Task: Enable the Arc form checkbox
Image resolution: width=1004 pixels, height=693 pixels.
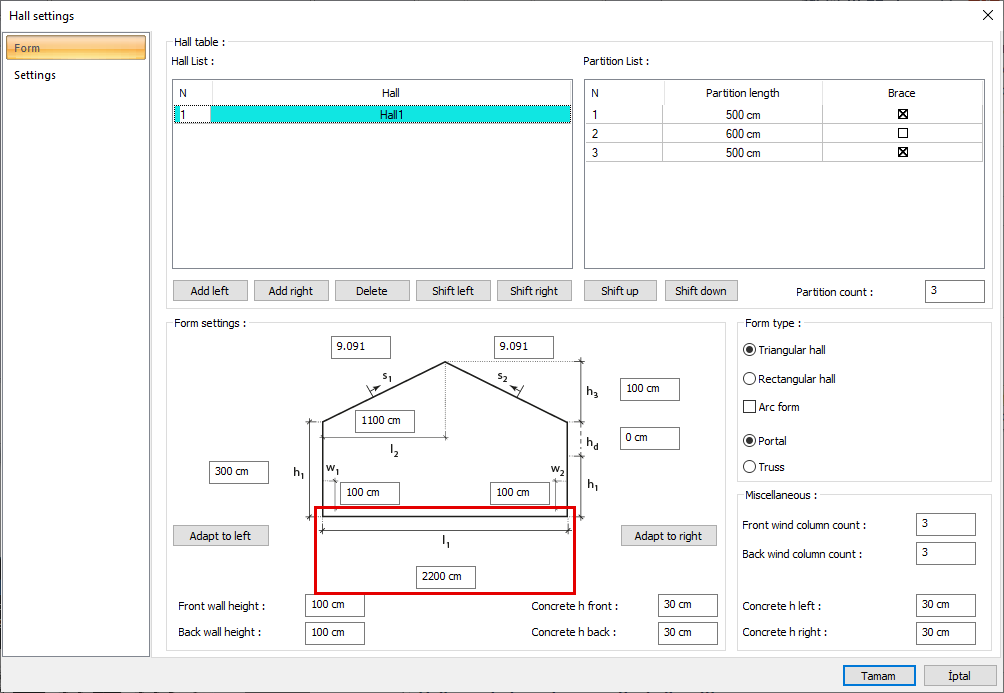Action: click(750, 407)
